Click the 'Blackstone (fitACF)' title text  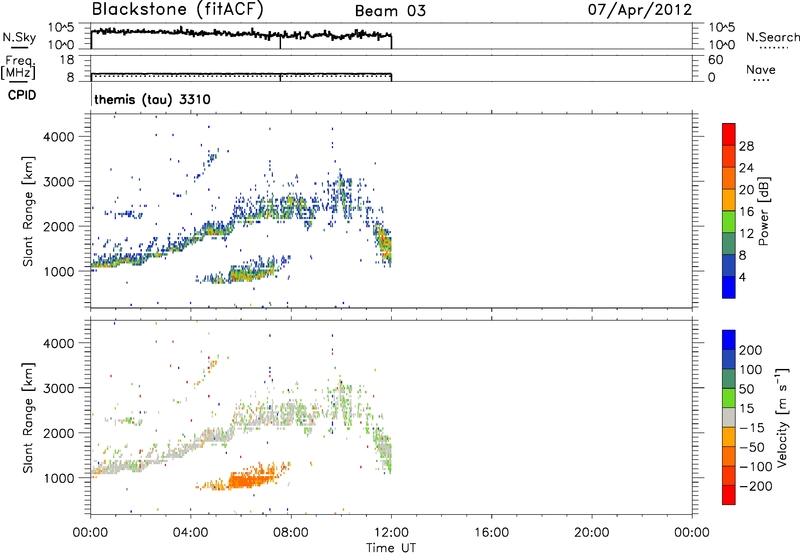(178, 9)
